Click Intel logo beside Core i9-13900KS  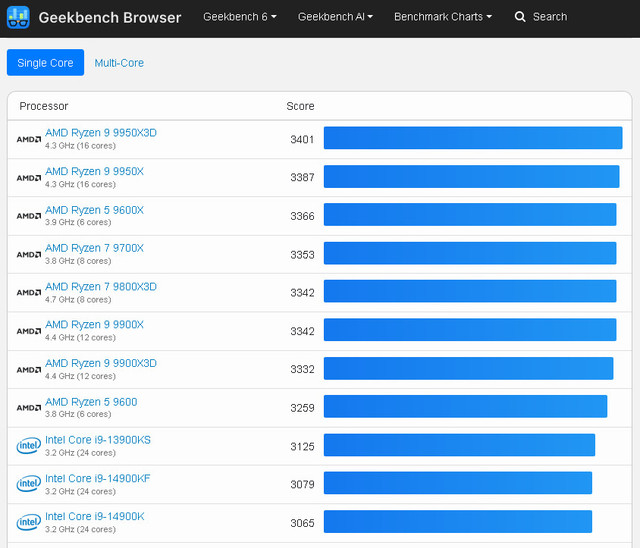pyautogui.click(x=29, y=446)
